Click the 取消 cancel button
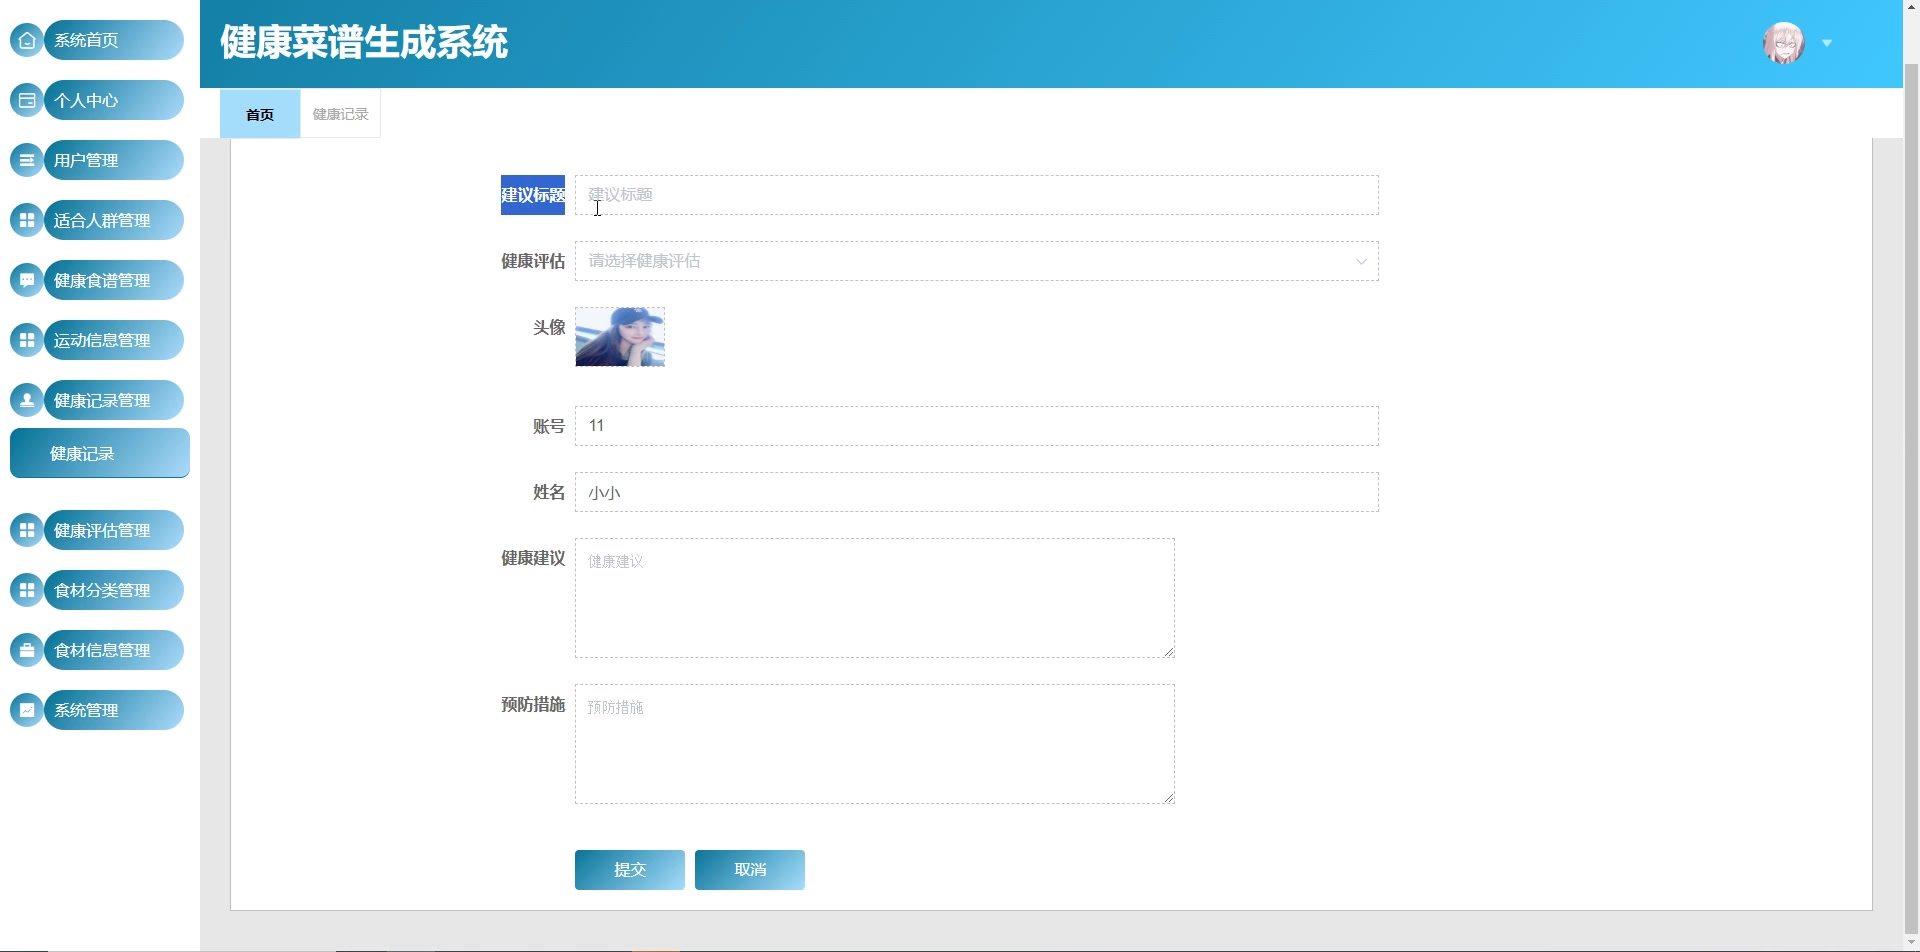The height and width of the screenshot is (952, 1920). pyautogui.click(x=750, y=870)
